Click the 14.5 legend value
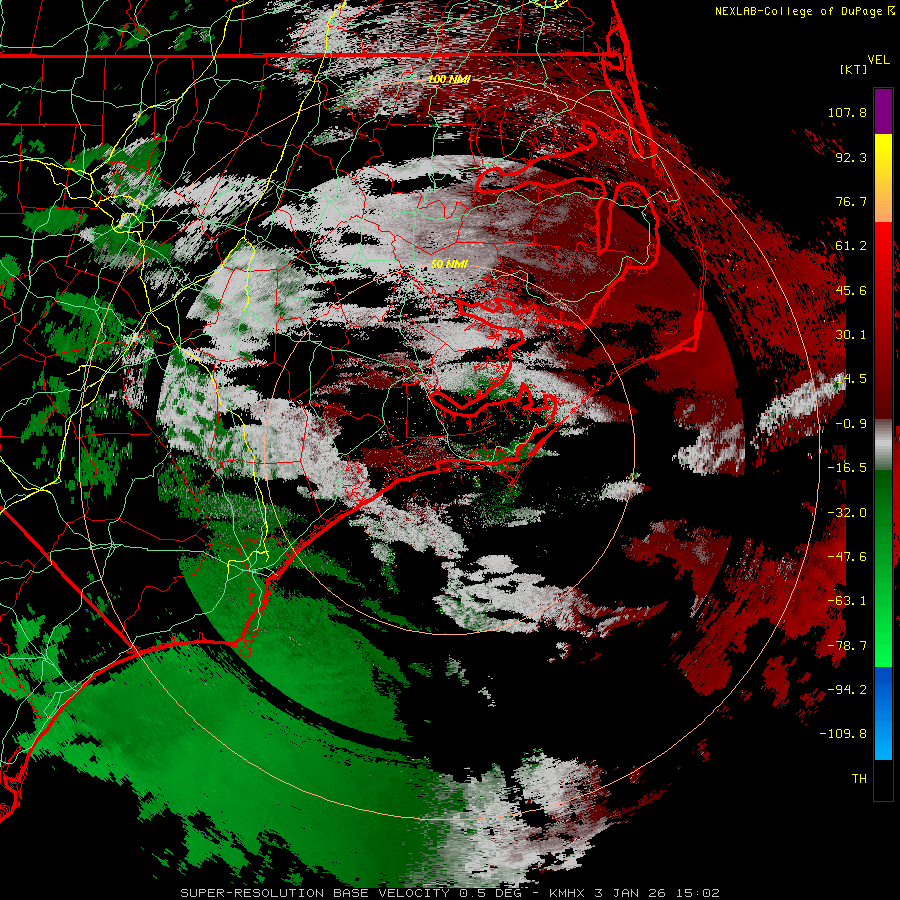This screenshot has width=900, height=900. tap(851, 379)
